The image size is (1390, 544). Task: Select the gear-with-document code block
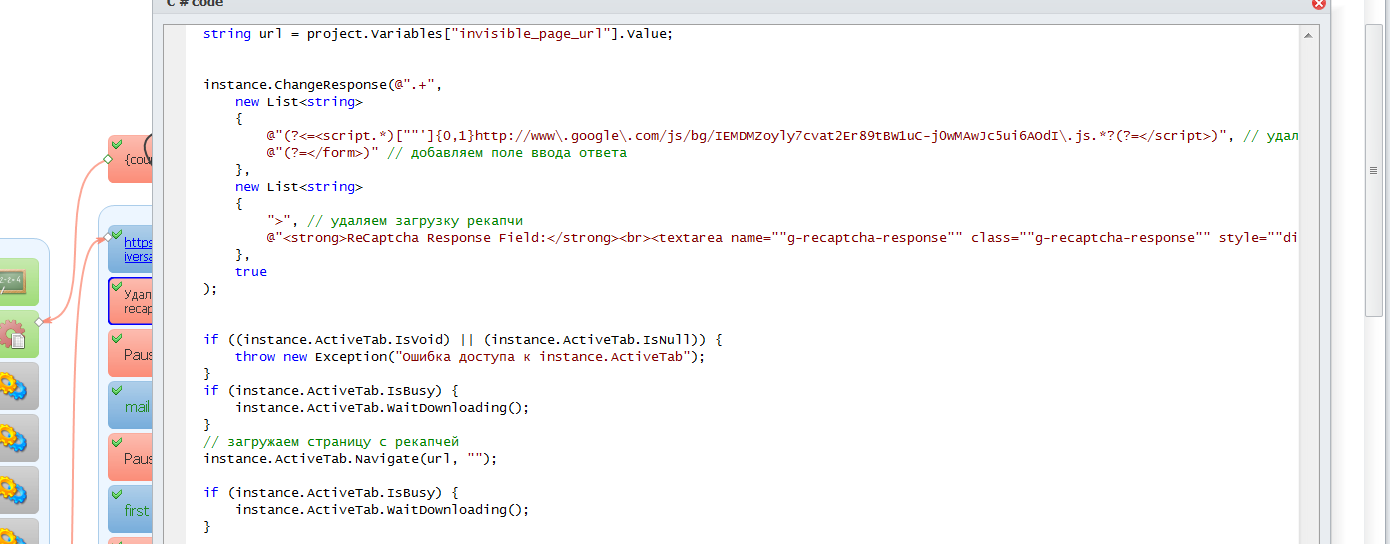[x=17, y=334]
